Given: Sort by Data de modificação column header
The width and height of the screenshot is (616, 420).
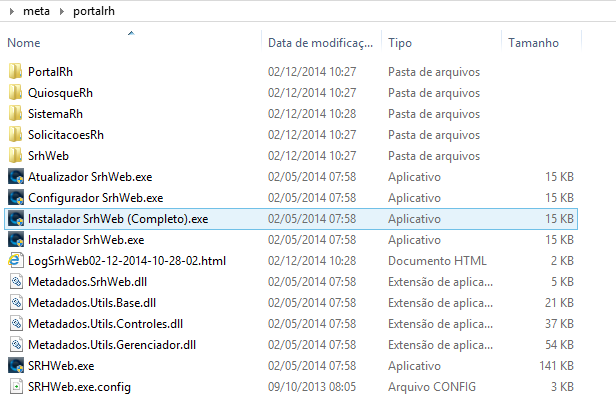Looking at the screenshot, I should coord(321,42).
